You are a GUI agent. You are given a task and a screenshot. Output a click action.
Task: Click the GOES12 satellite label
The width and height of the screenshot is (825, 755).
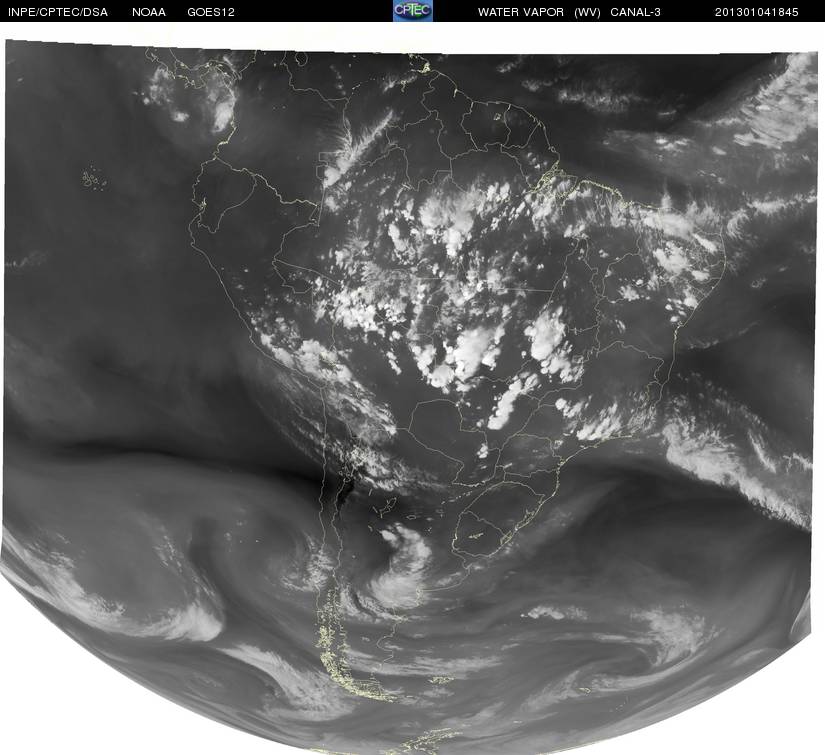(211, 12)
